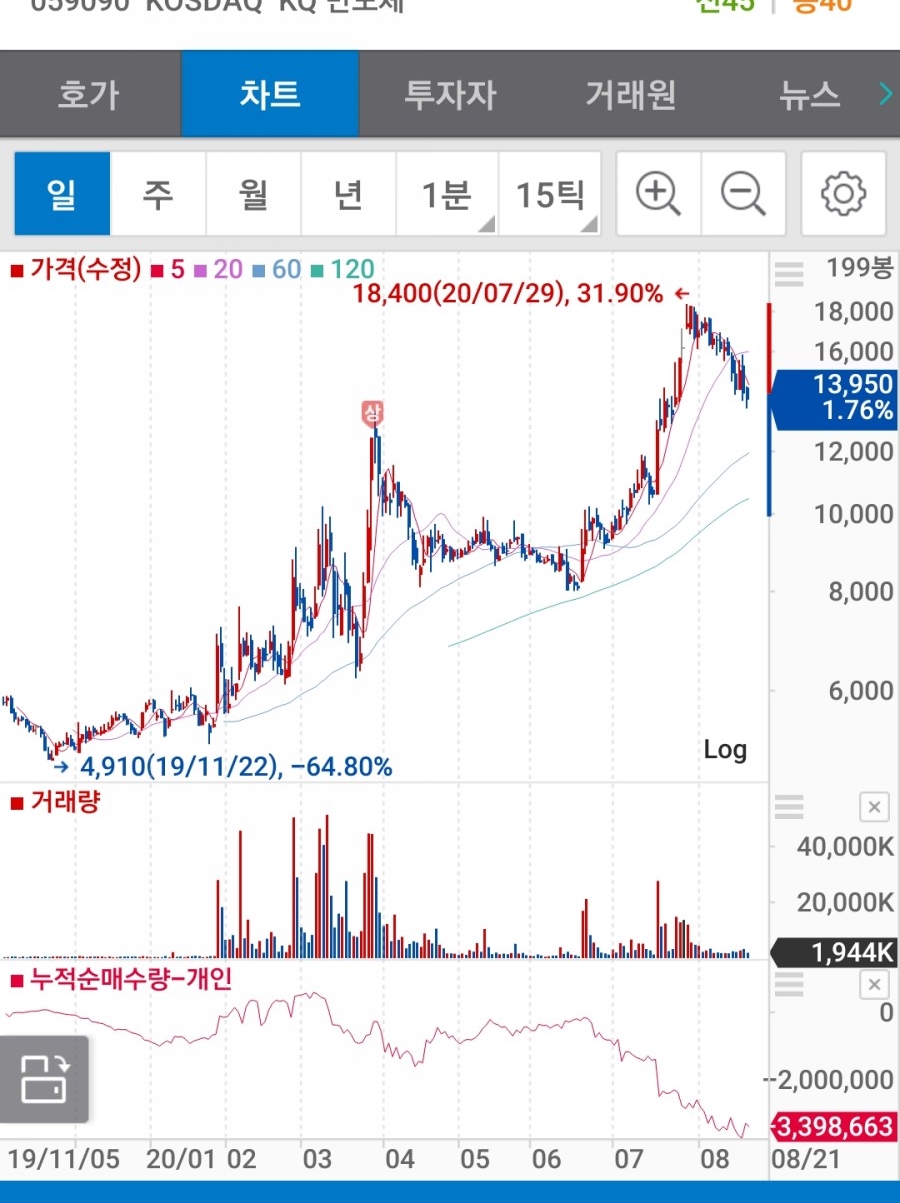900x1203 pixels.
Task: Open chart settings via the gear icon
Action: click(x=843, y=193)
